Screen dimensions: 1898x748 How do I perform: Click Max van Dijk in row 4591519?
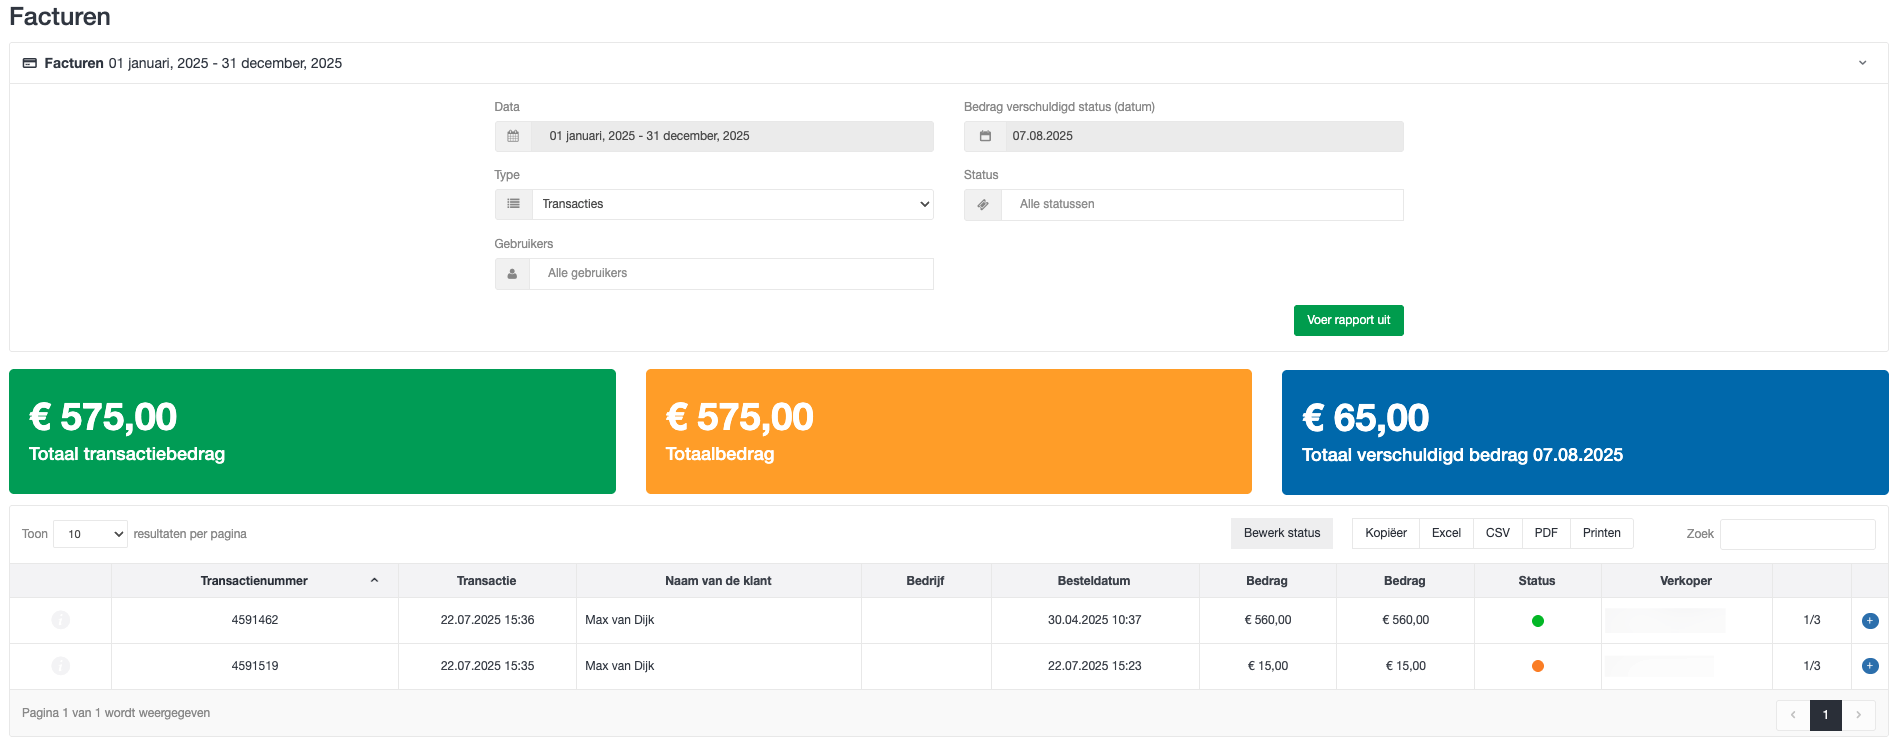620,666
